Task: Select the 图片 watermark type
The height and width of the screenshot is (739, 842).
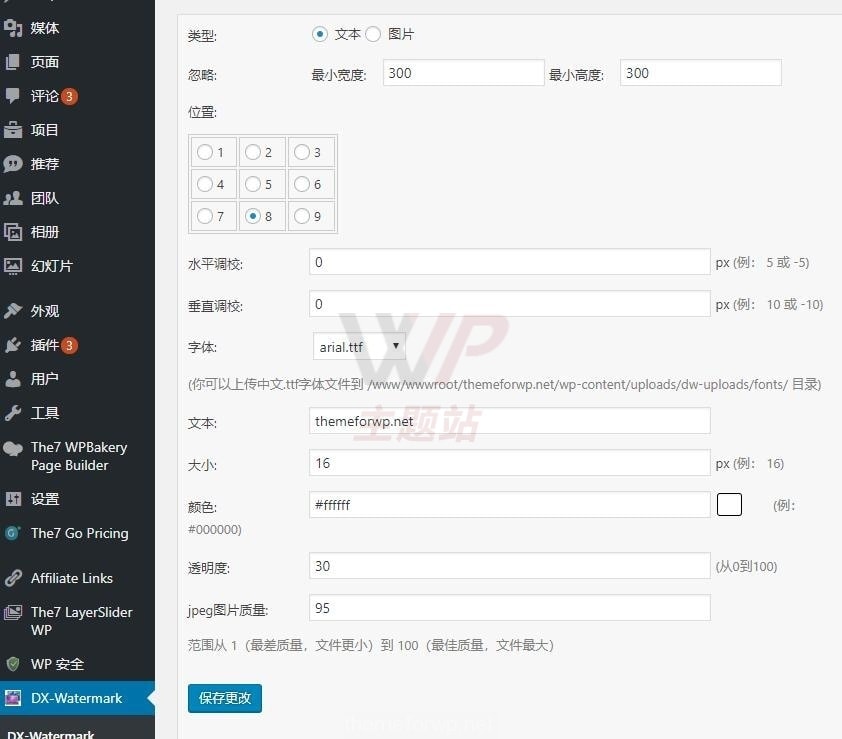Action: click(372, 33)
